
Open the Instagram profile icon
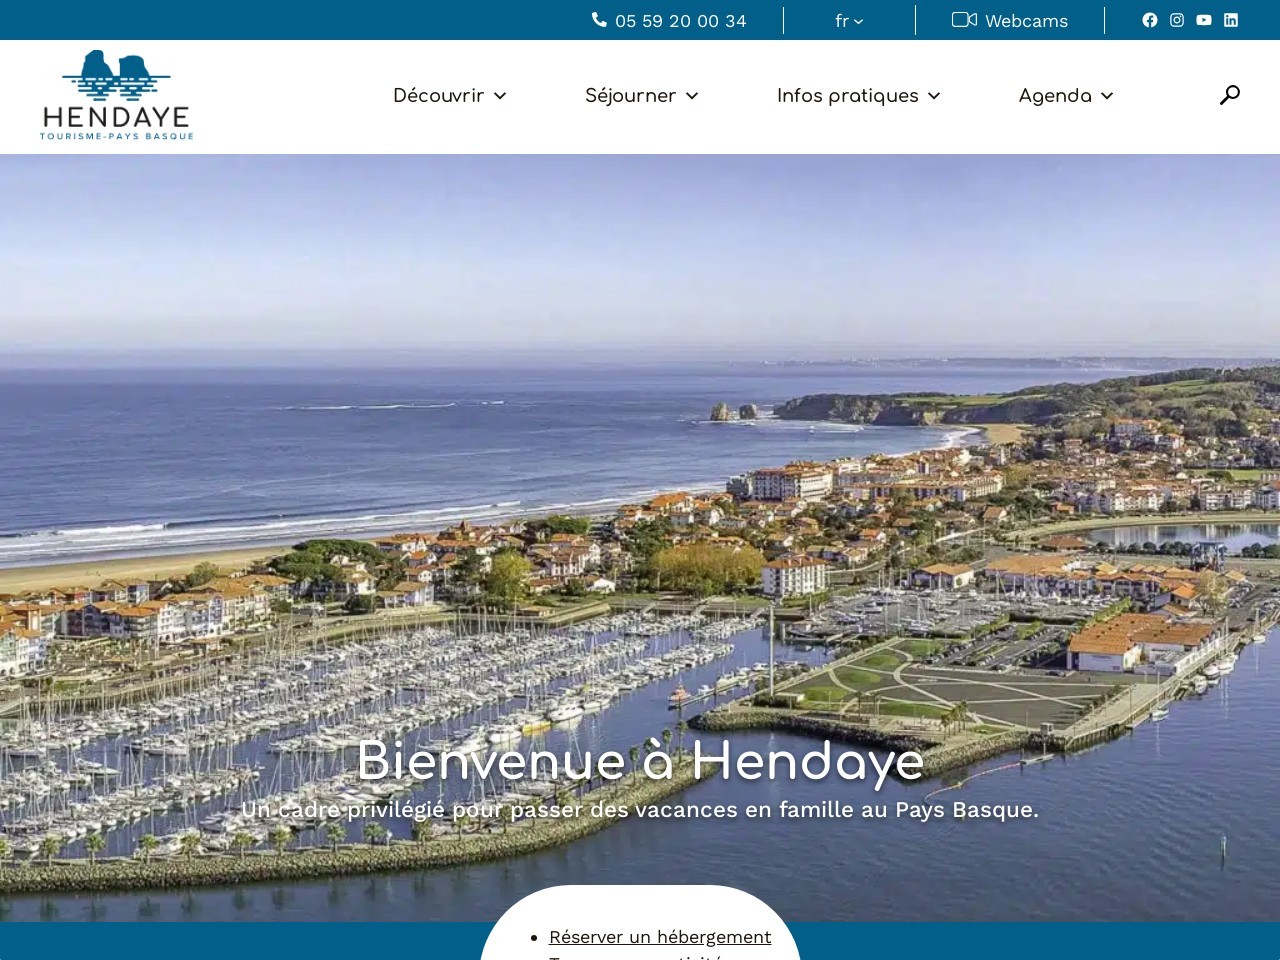tap(1177, 20)
